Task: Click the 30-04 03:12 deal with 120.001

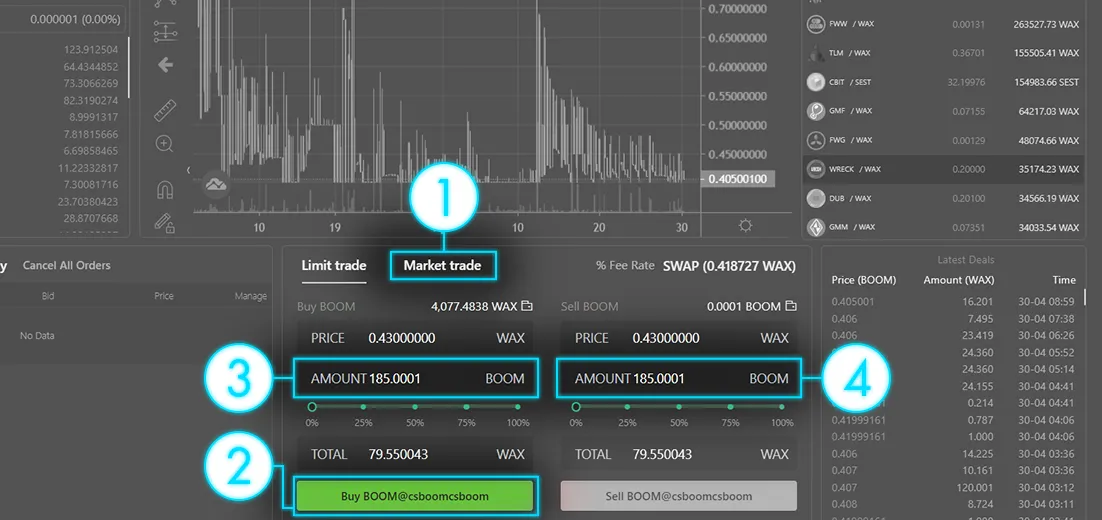Action: click(x=953, y=487)
